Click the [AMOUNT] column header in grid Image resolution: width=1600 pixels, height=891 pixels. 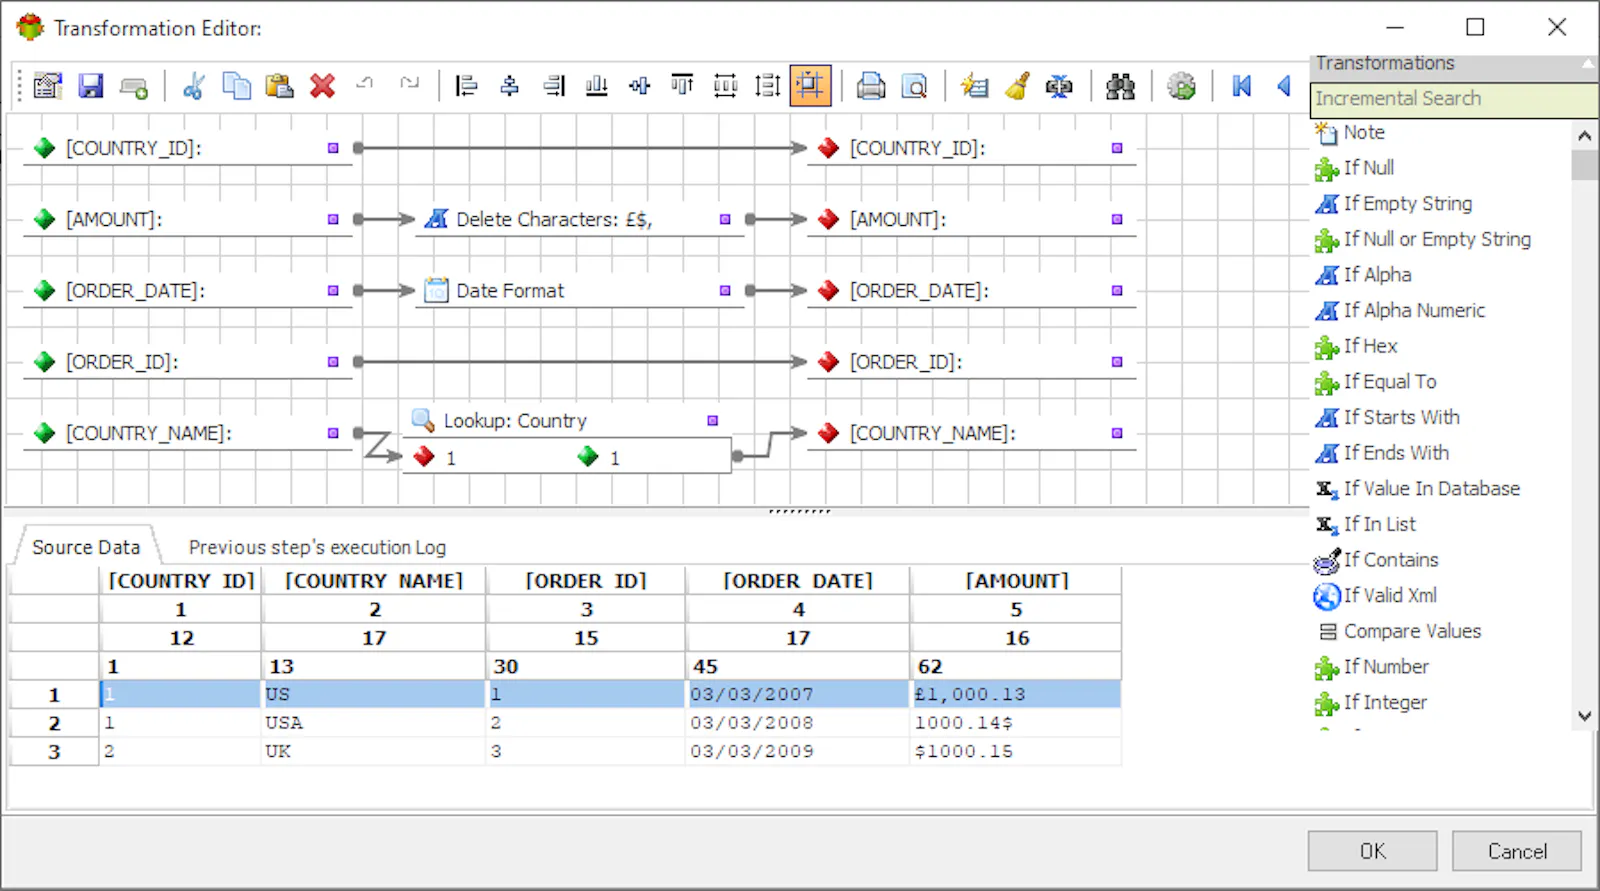pos(1016,581)
